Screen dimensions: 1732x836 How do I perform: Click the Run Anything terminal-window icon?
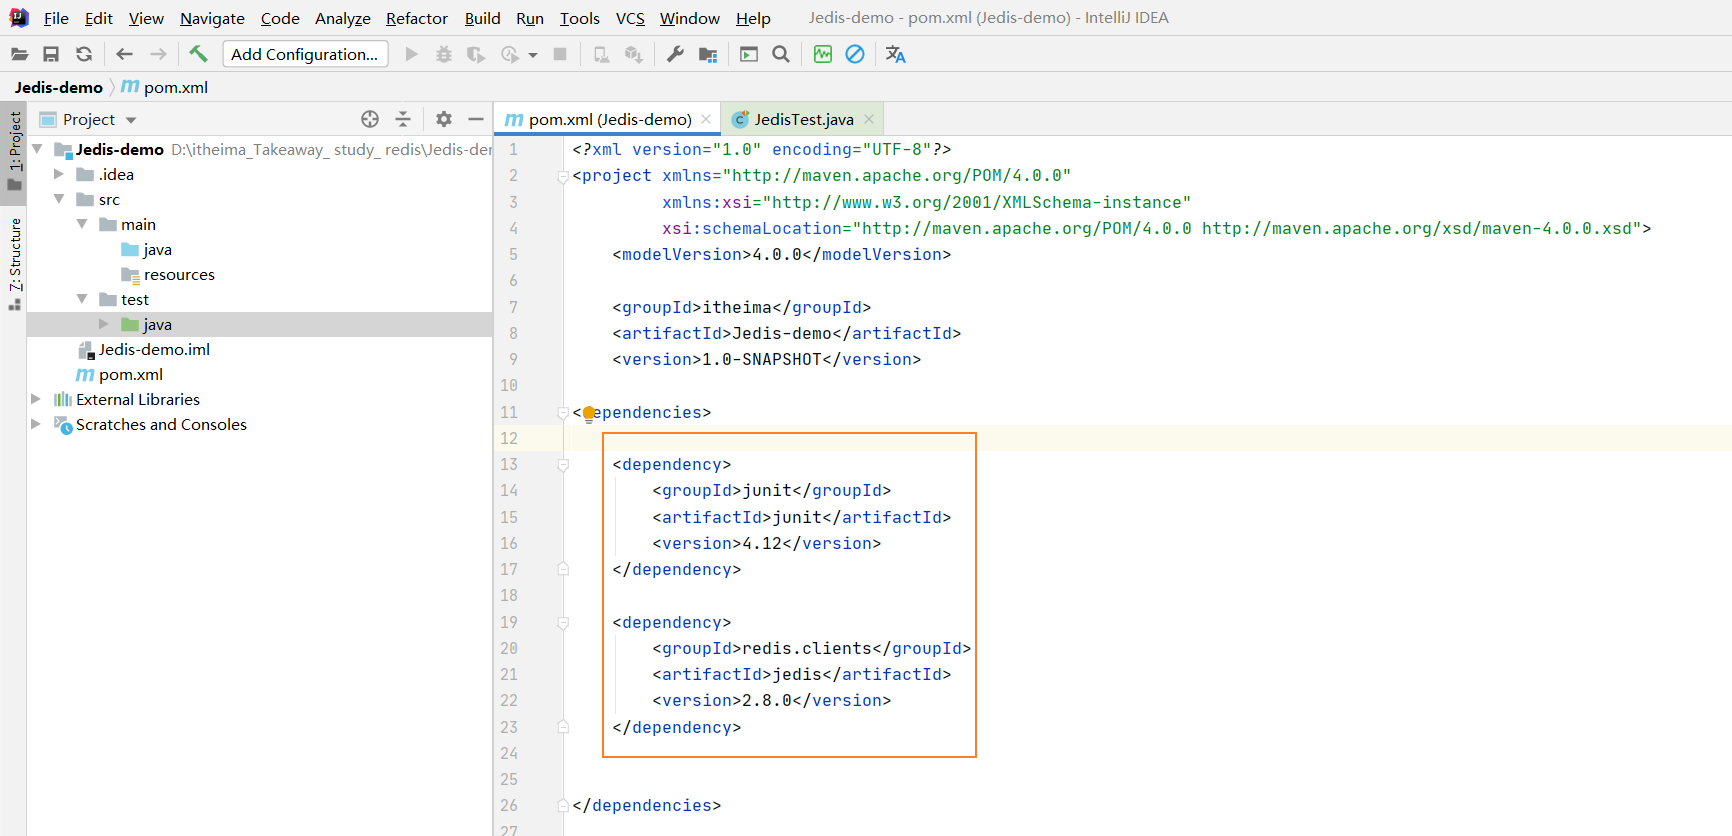[x=749, y=54]
